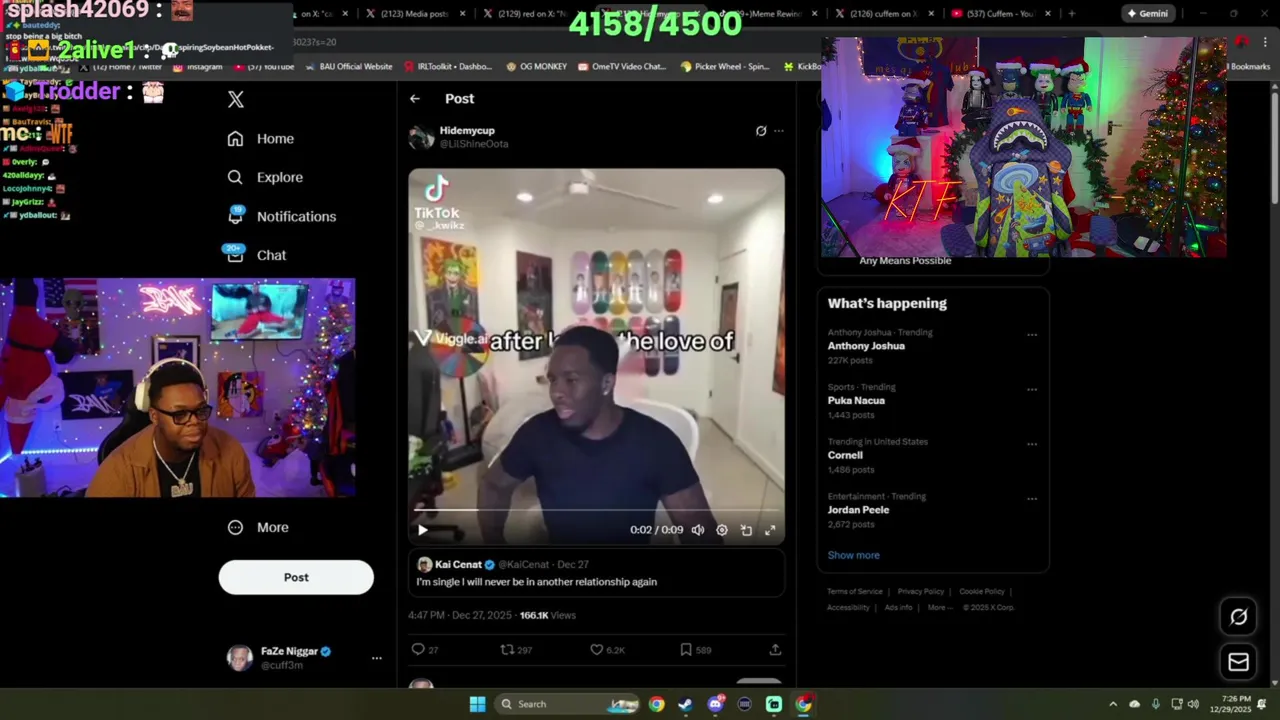This screenshot has height=720, width=1280.
Task: Open options for Anthony Joshua trend
Action: pos(1032,335)
